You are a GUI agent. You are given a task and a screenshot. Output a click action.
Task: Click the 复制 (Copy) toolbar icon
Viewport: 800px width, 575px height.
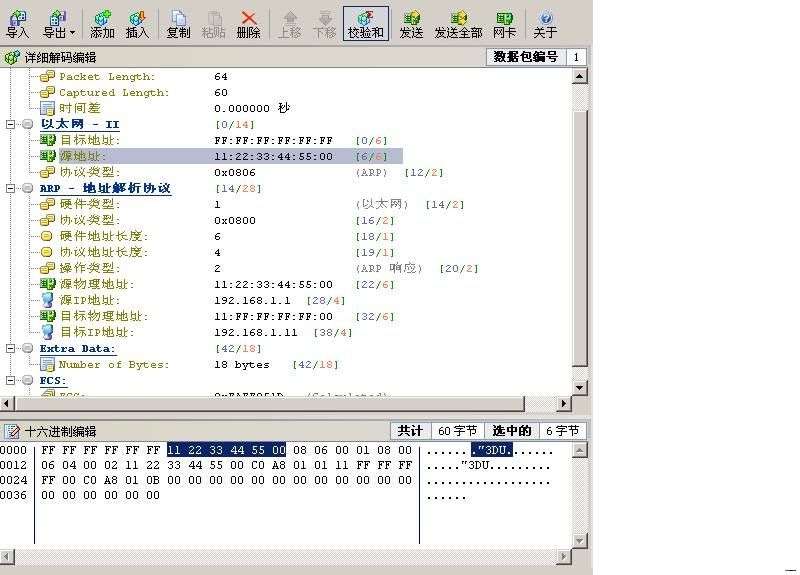[178, 23]
